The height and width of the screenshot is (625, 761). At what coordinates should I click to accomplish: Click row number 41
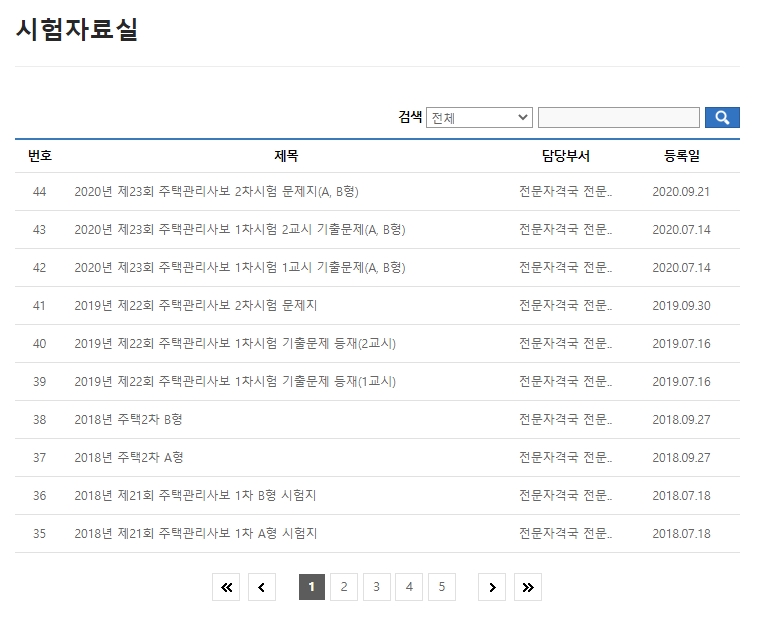[x=39, y=306]
